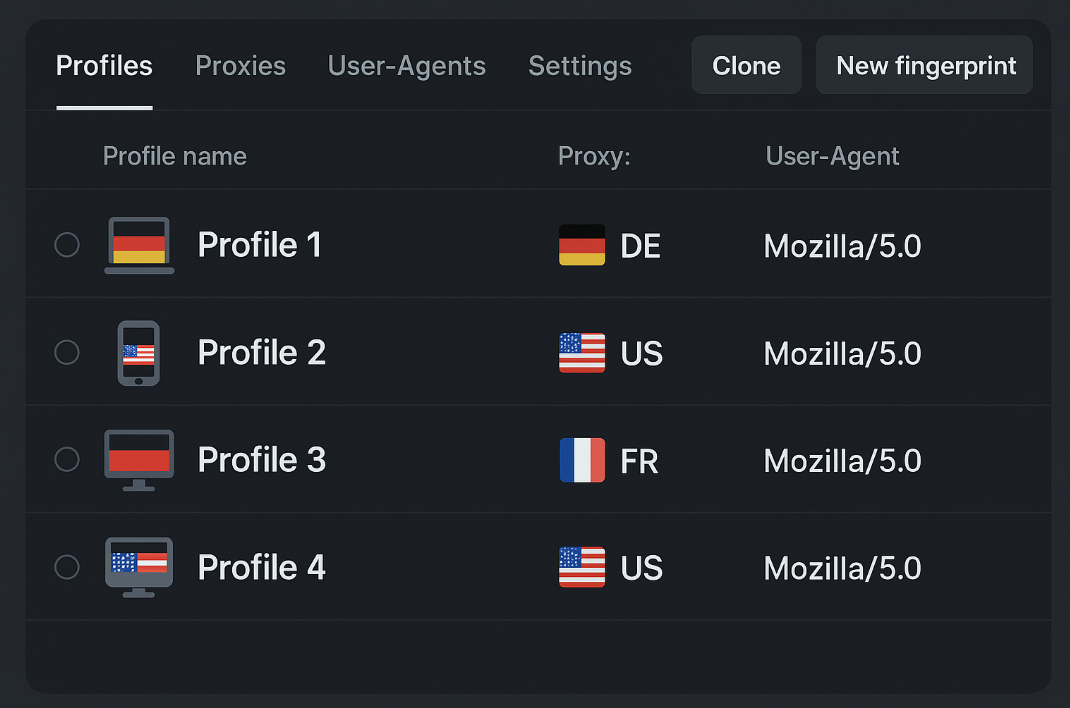1070x708 pixels.
Task: Select the Profile 4 radio button
Action: coord(67,567)
